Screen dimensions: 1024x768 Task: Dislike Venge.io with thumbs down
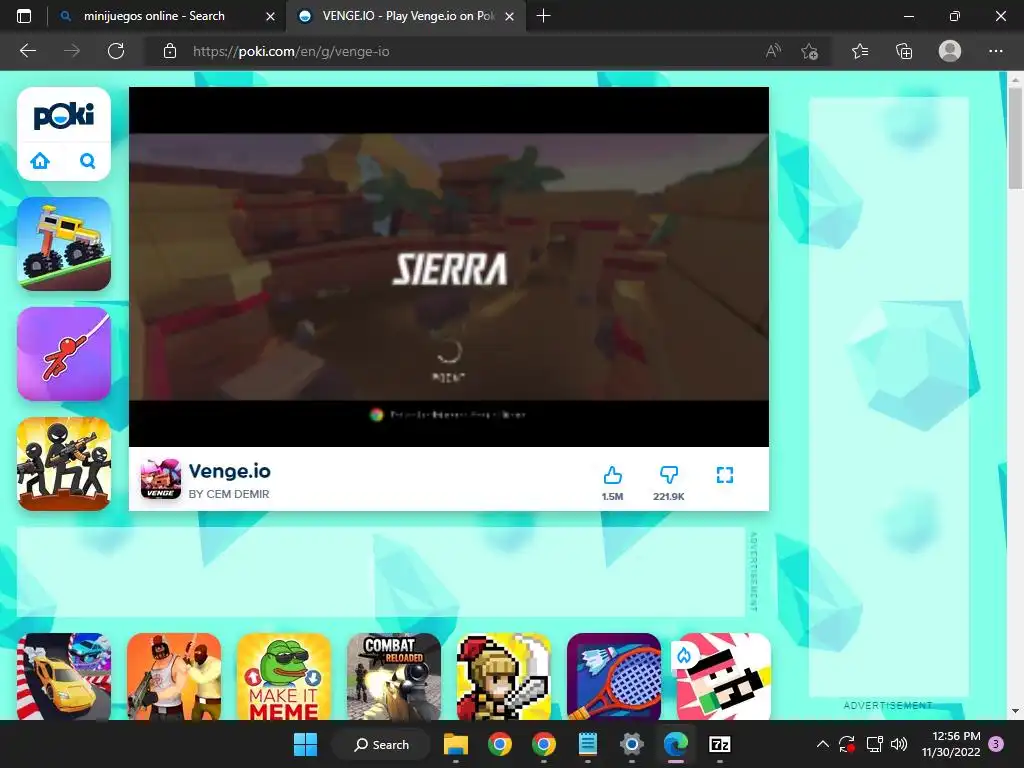click(669, 475)
